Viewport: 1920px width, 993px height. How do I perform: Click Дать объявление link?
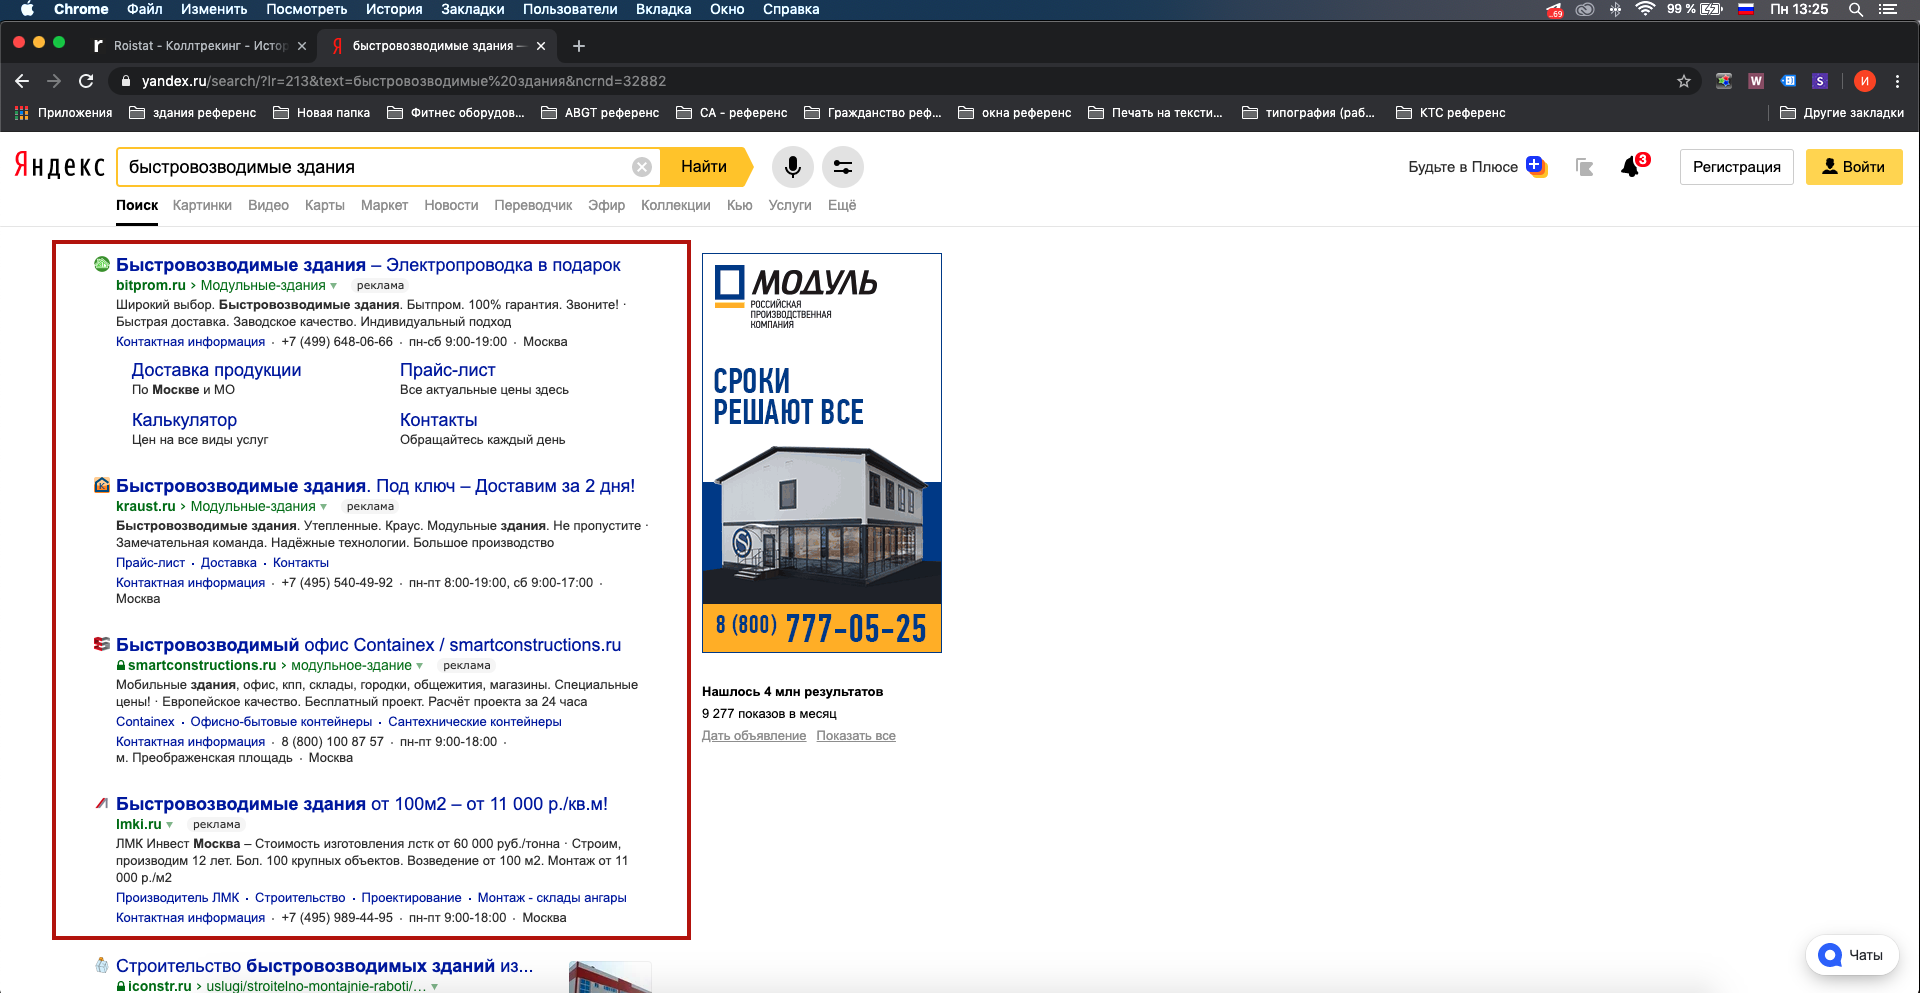754,736
